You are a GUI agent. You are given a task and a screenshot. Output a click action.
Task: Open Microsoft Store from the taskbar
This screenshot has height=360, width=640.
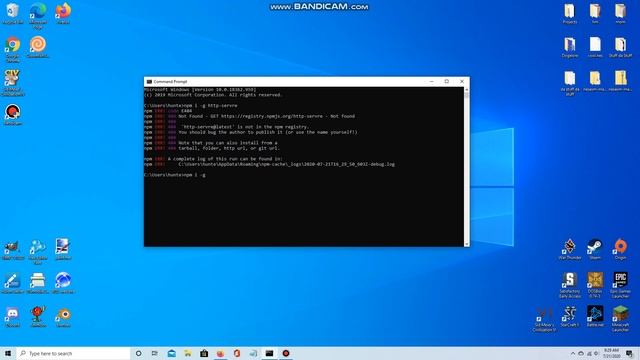(204, 353)
